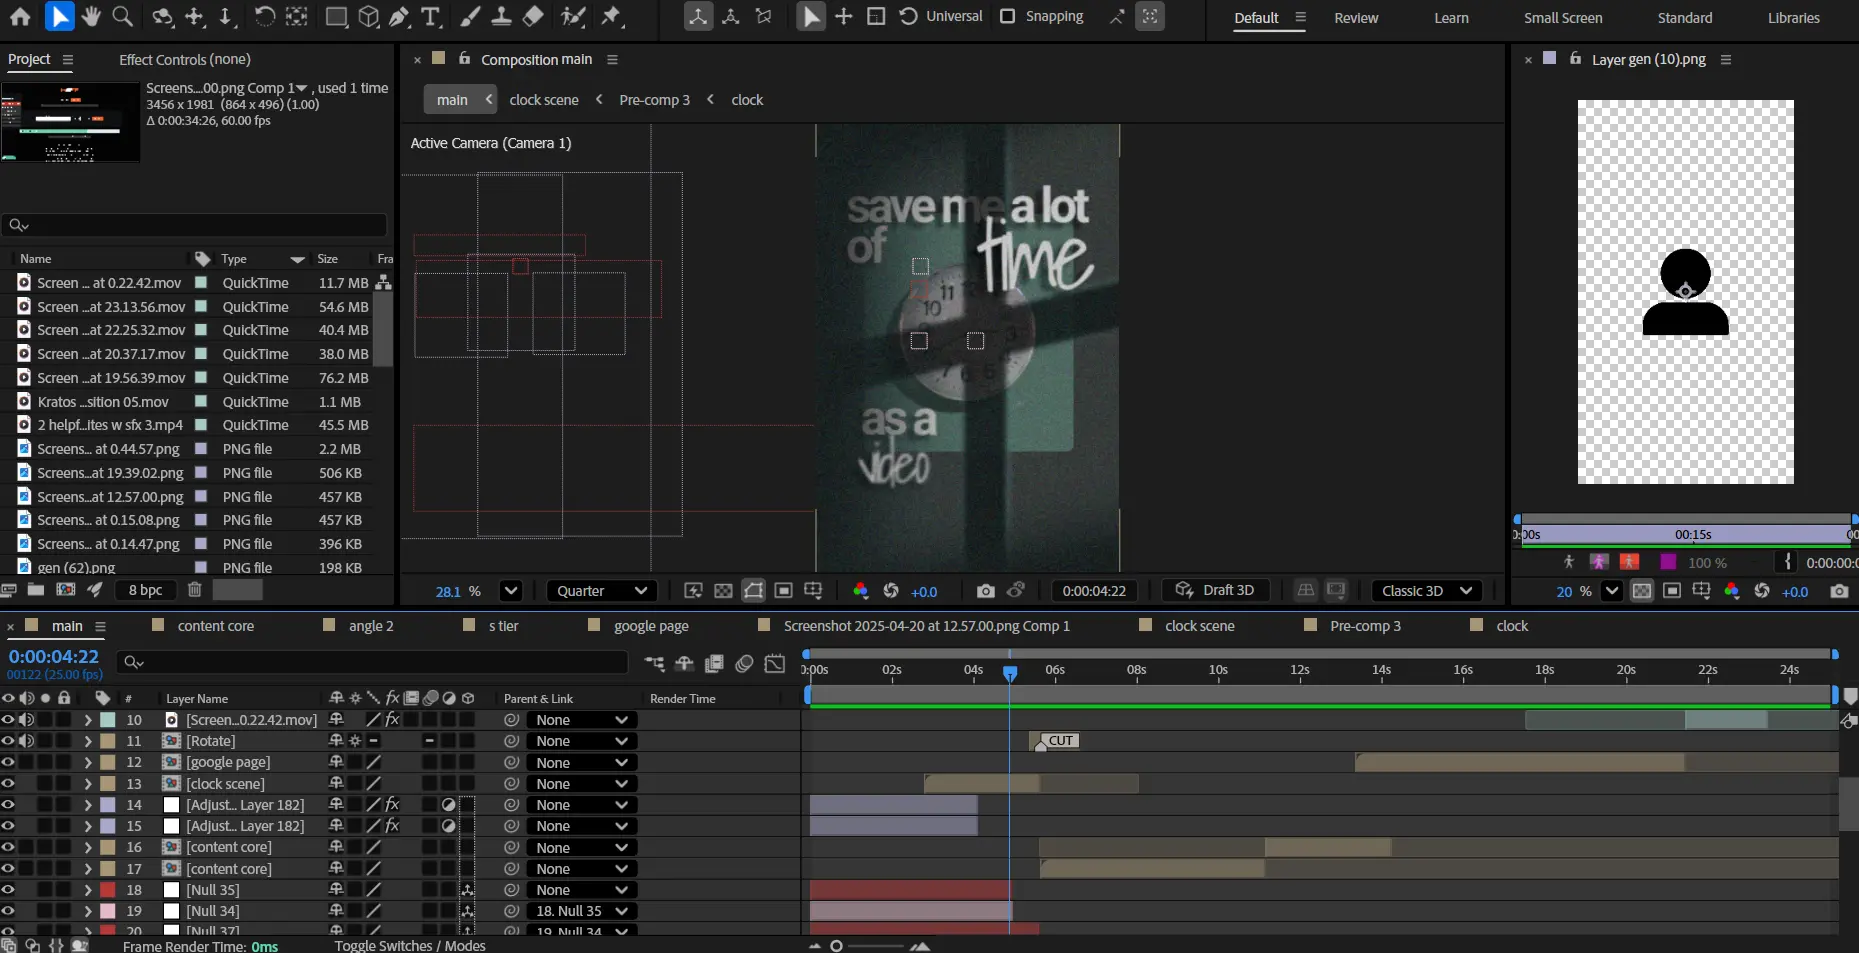Select the Rotation tool
This screenshot has width=1859, height=953.
coord(264,16)
